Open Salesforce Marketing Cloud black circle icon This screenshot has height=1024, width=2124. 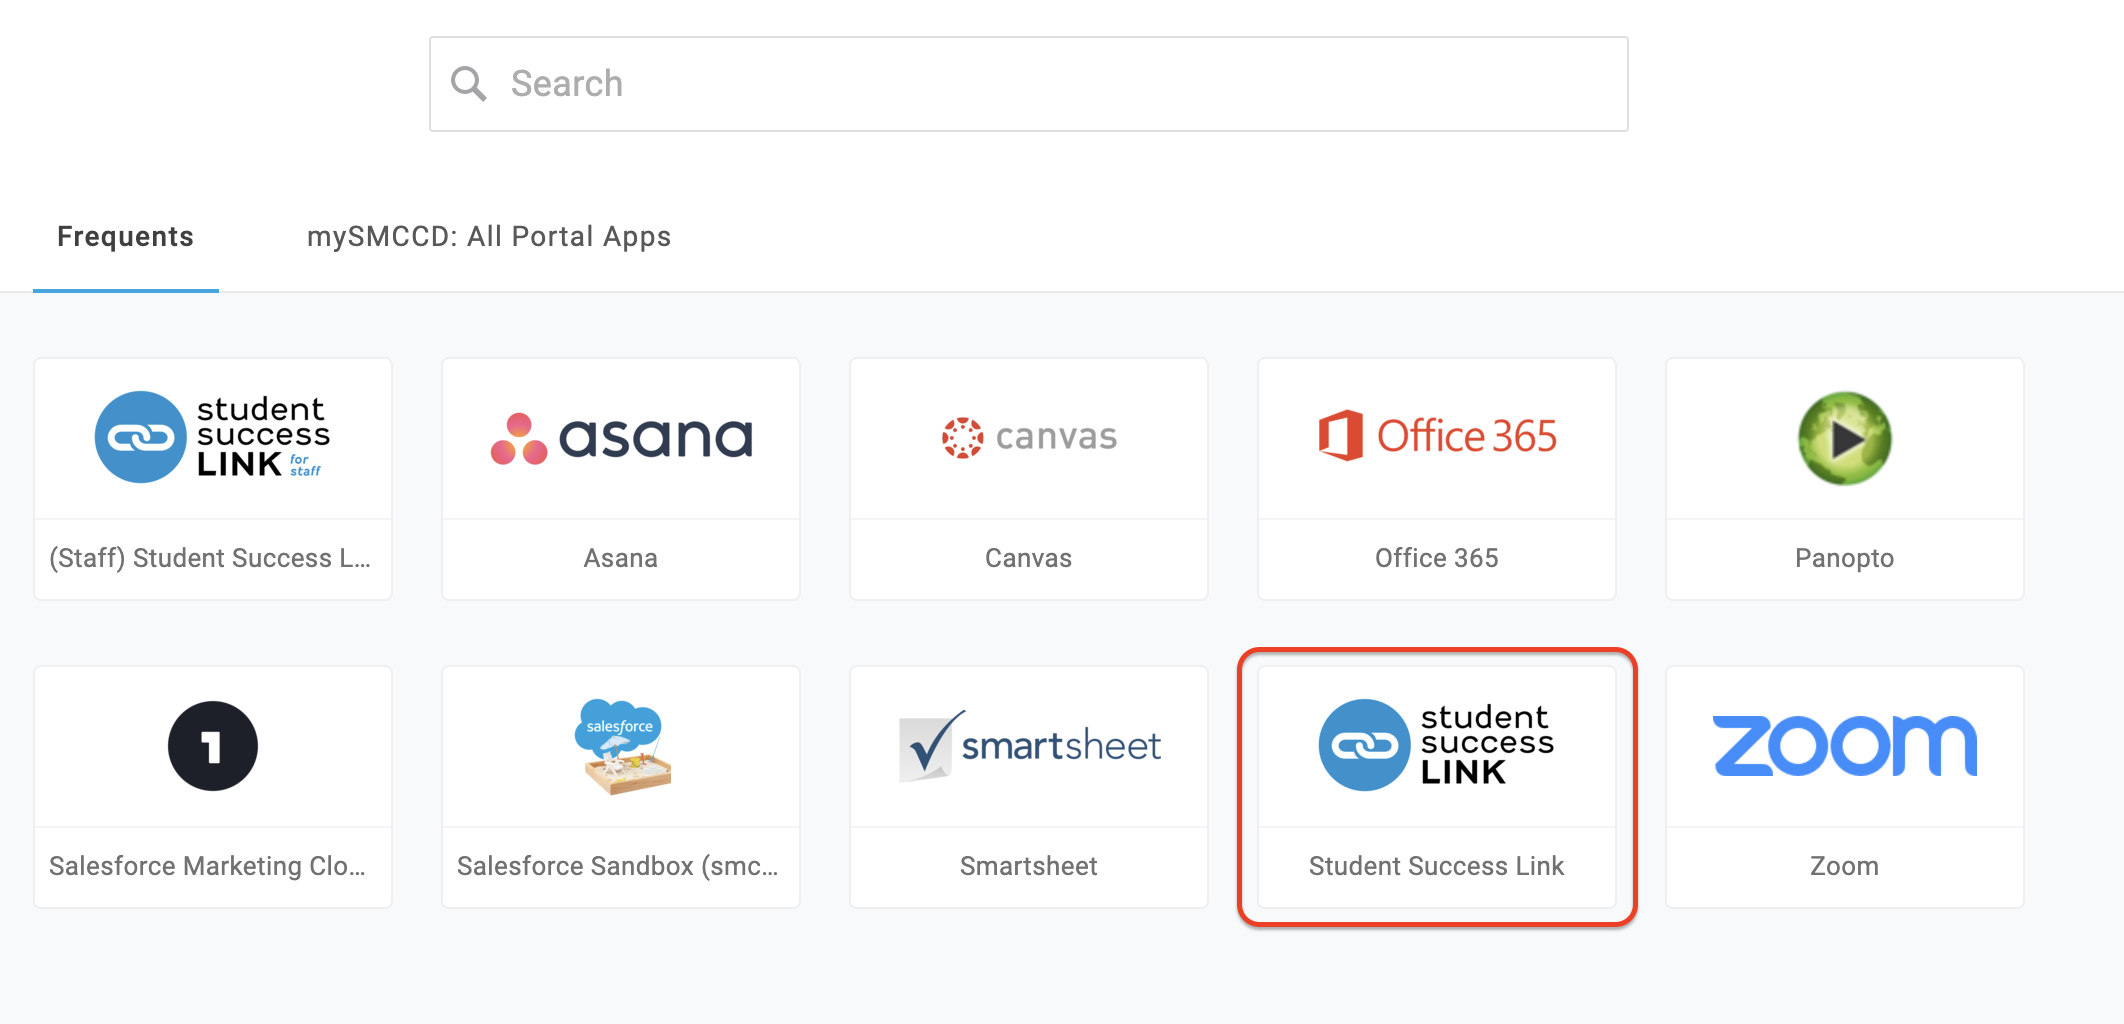point(213,746)
